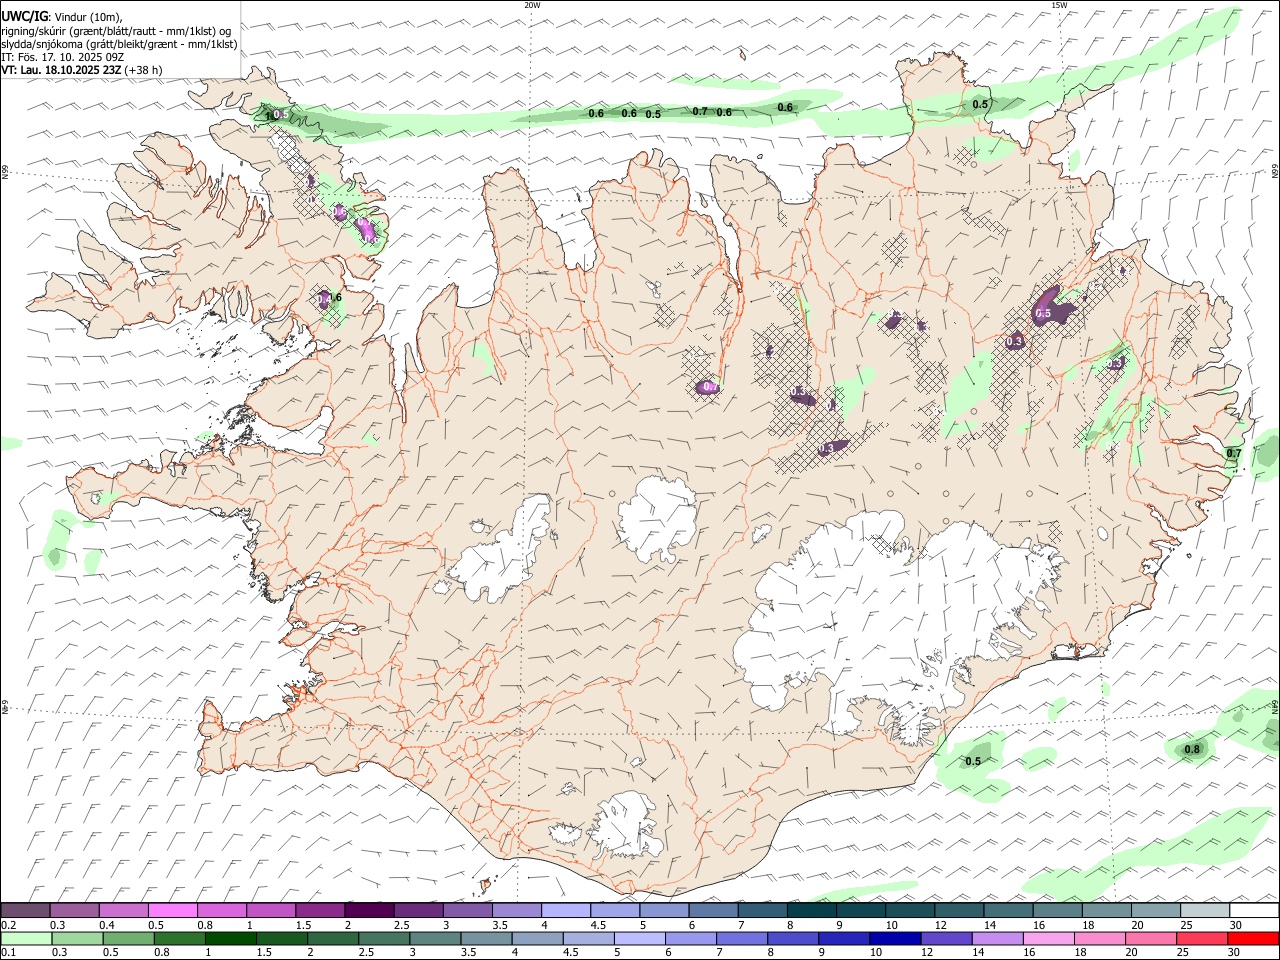Click the white Hofsjökull glacier in central Iceland

click(658, 518)
